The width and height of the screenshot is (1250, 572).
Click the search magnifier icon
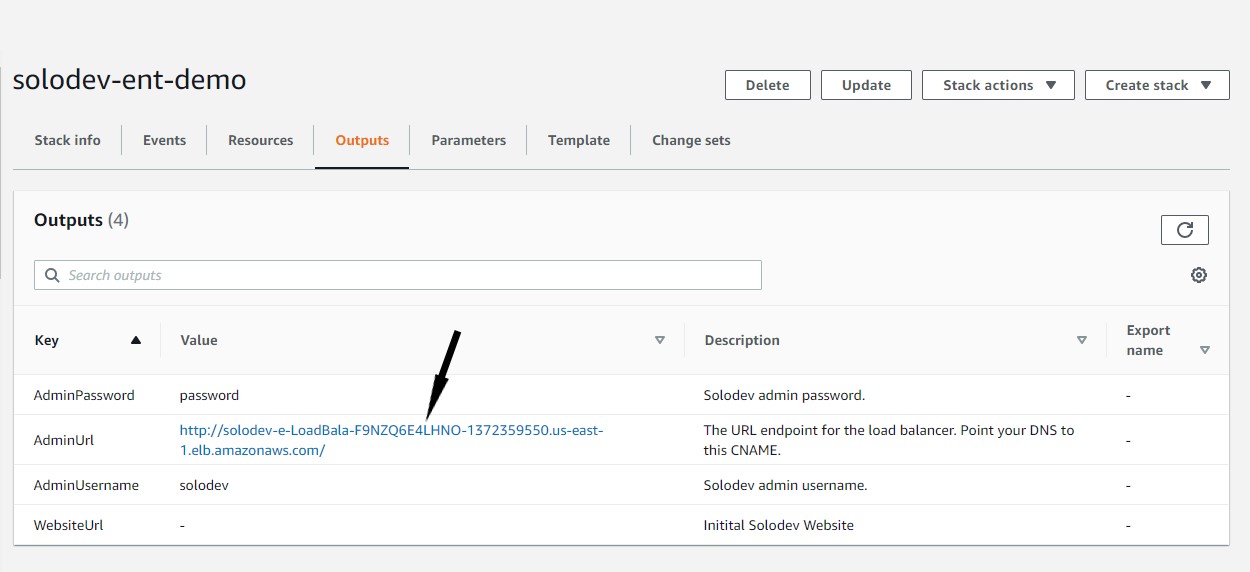coord(51,275)
